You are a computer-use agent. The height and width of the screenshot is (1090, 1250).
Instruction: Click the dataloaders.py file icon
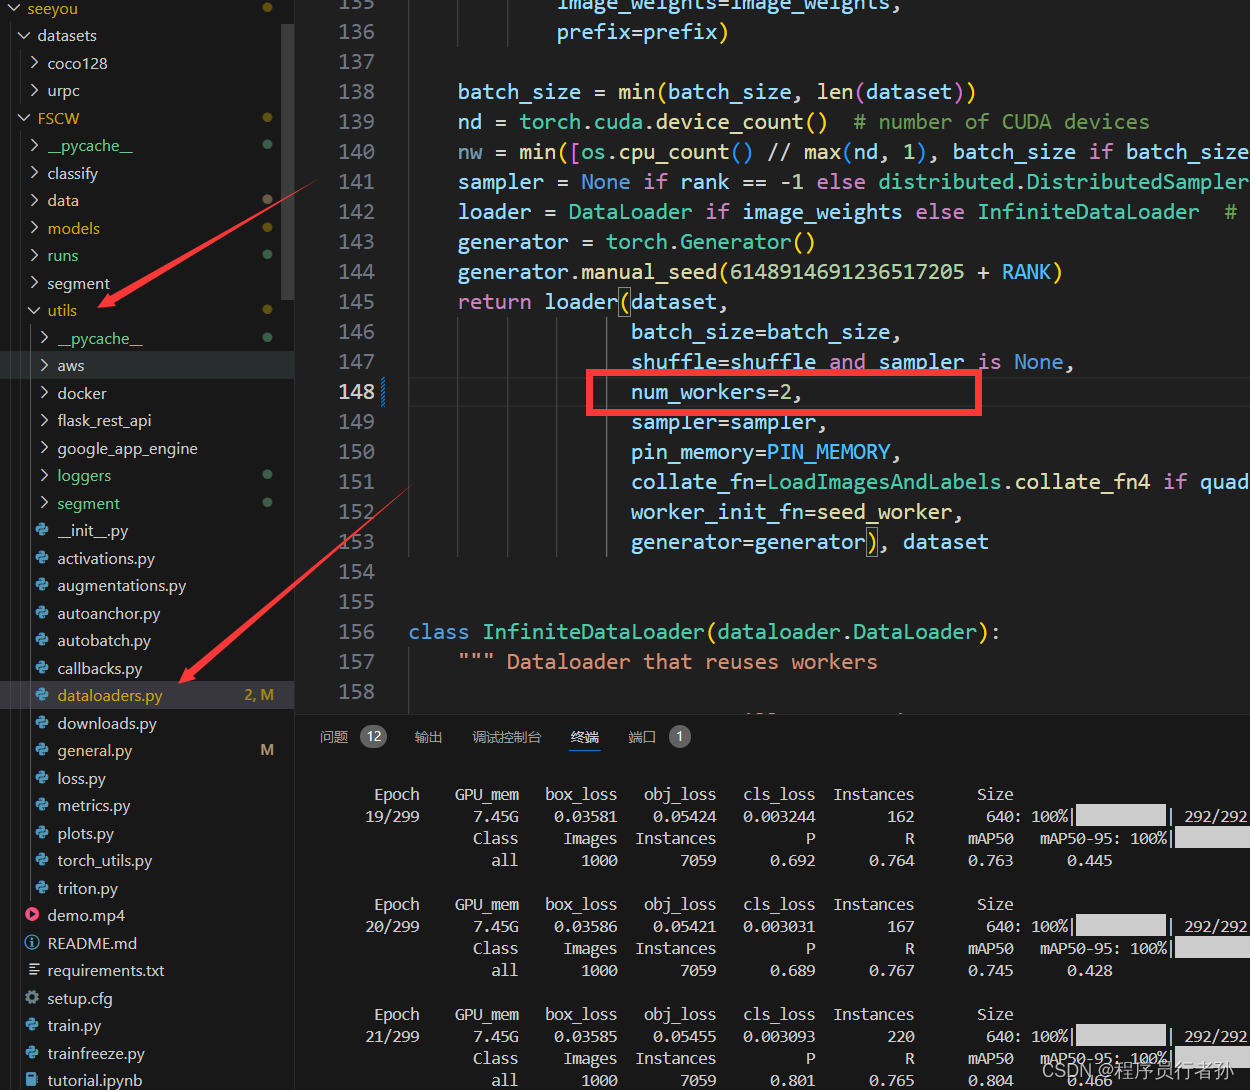pos(42,695)
